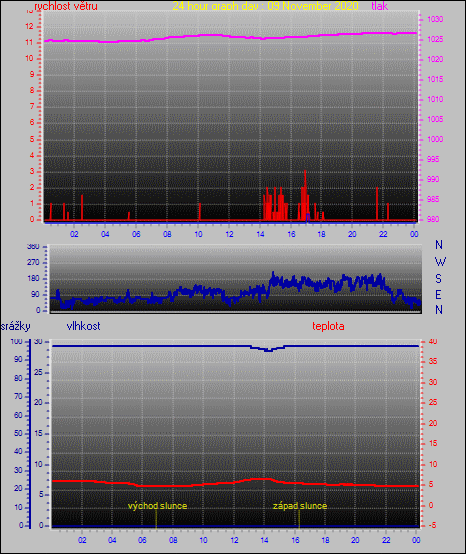The width and height of the screenshot is (466, 554).
Task: Click hour 06 on wind chart time axis
Action: tap(136, 234)
